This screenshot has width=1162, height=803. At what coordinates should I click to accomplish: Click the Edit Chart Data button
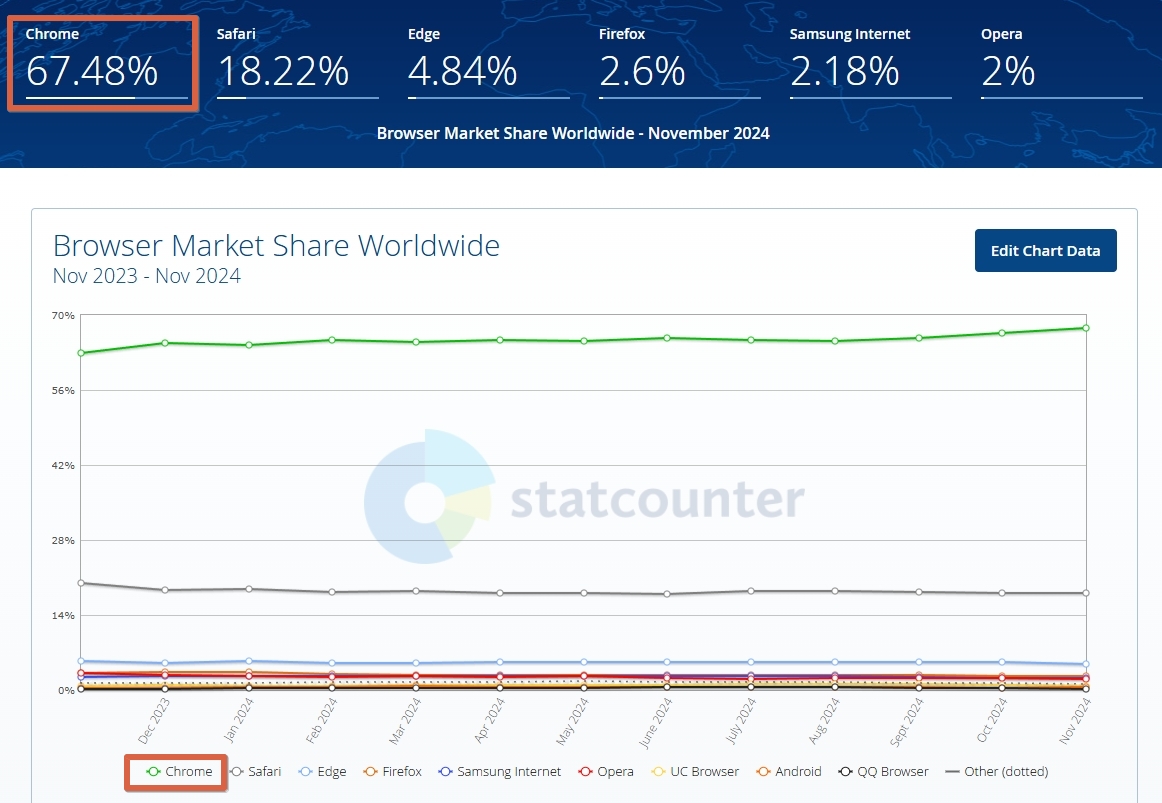(x=1045, y=250)
